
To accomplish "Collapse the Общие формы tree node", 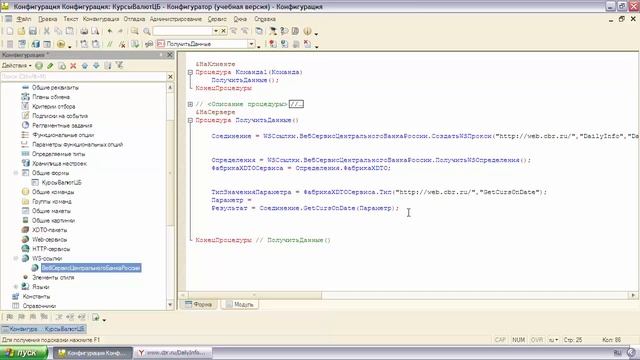I will click(x=16, y=173).
